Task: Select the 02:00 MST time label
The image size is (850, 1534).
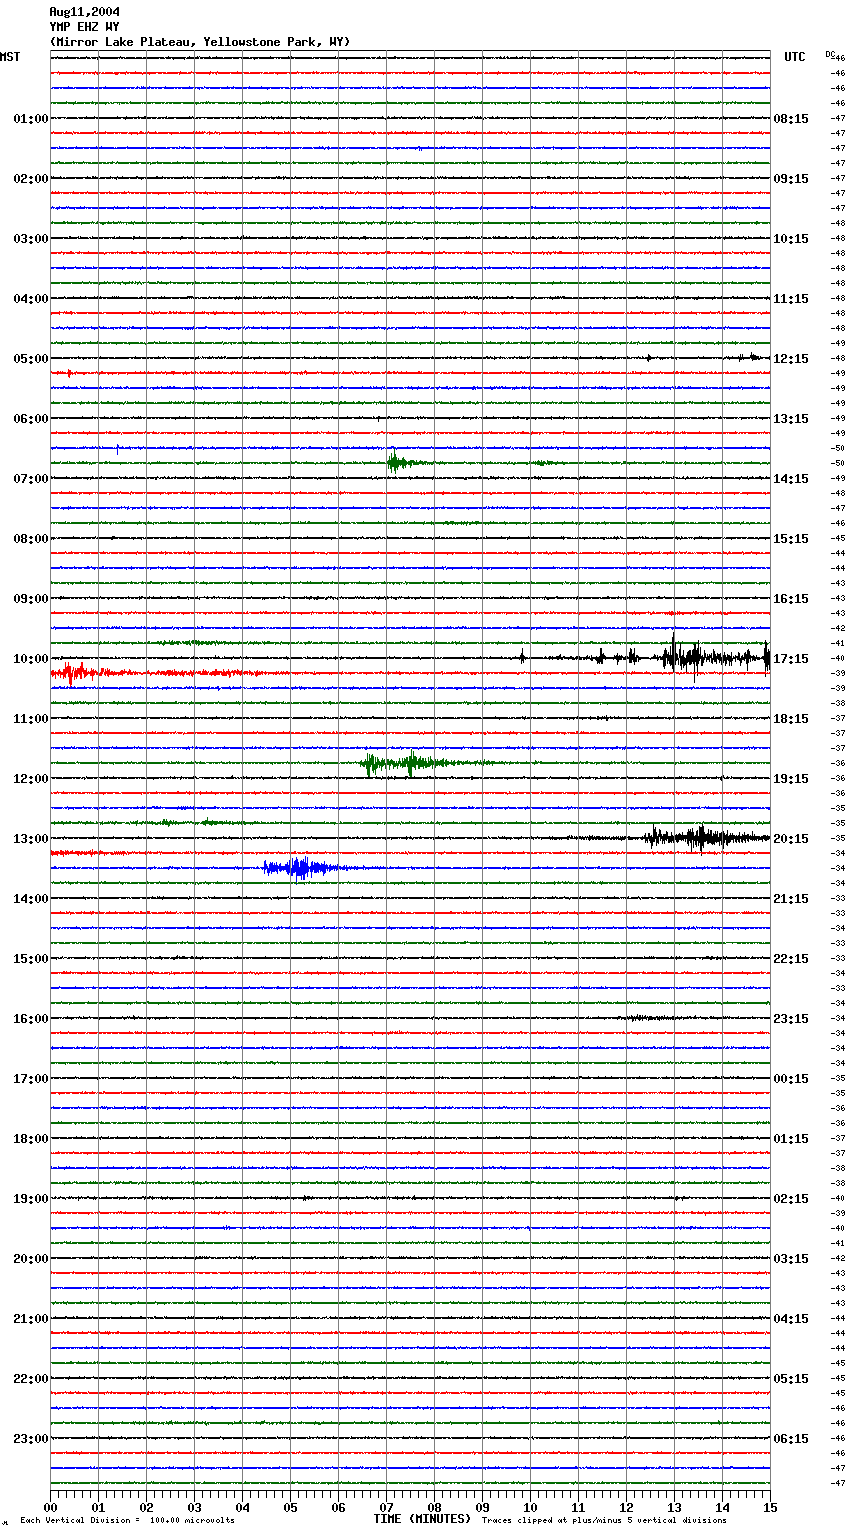Action: [31, 179]
